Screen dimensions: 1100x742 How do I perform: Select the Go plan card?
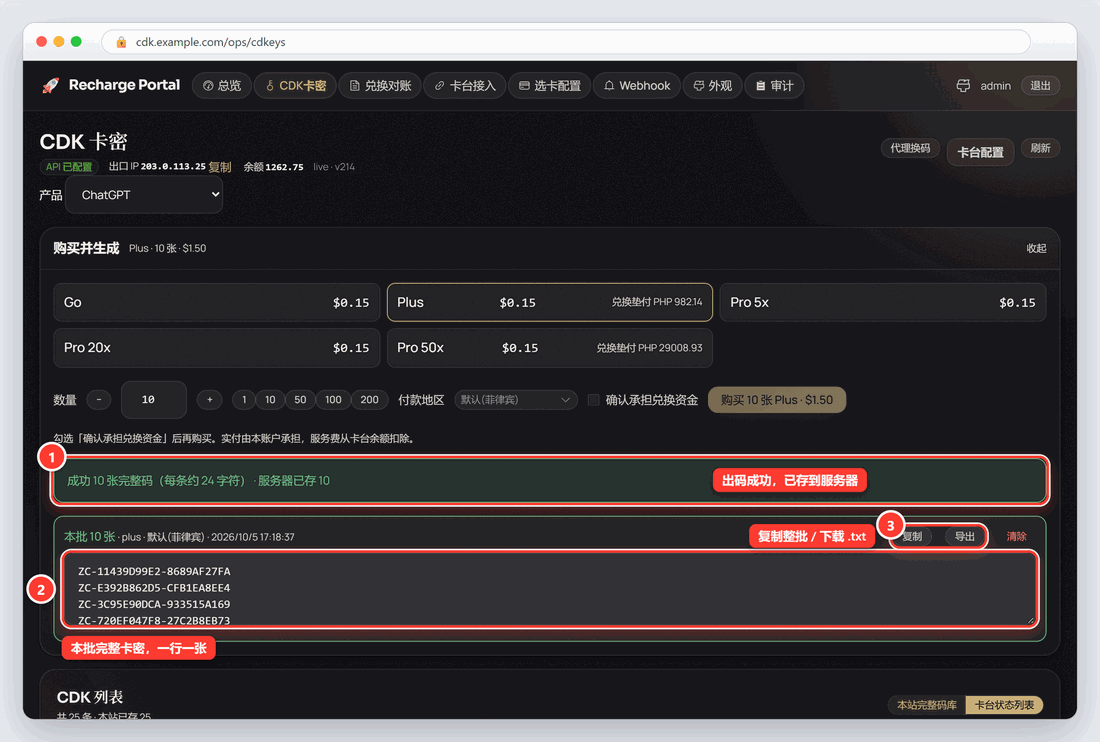(217, 302)
